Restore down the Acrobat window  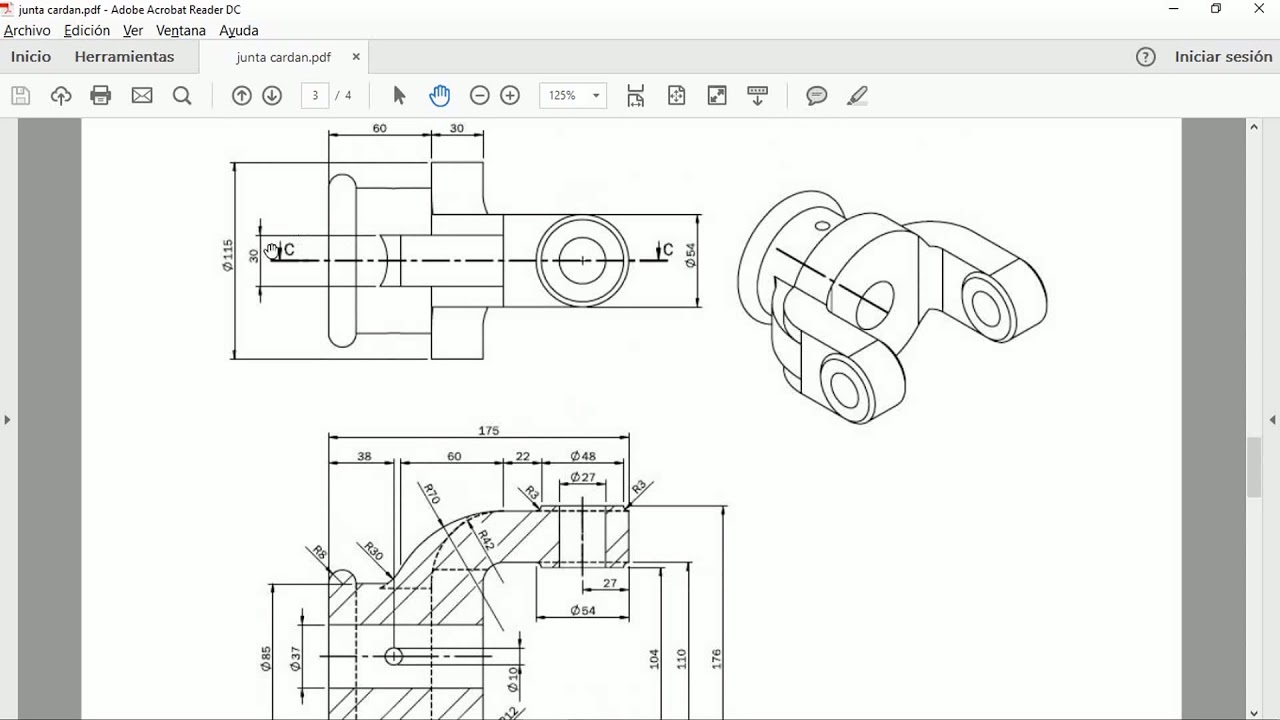(x=1216, y=9)
